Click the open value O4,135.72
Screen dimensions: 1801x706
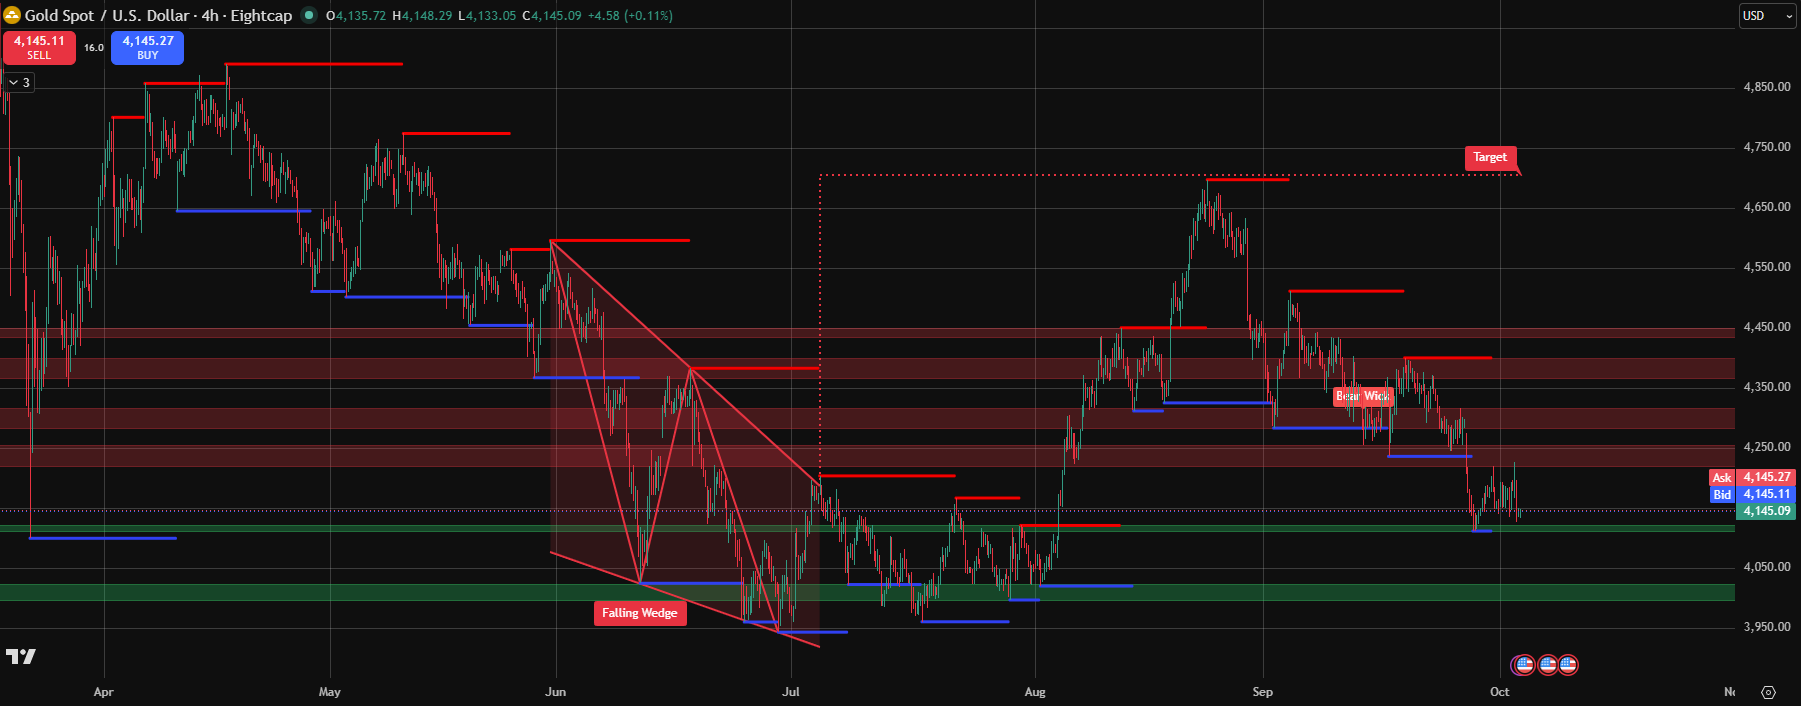pyautogui.click(x=356, y=15)
